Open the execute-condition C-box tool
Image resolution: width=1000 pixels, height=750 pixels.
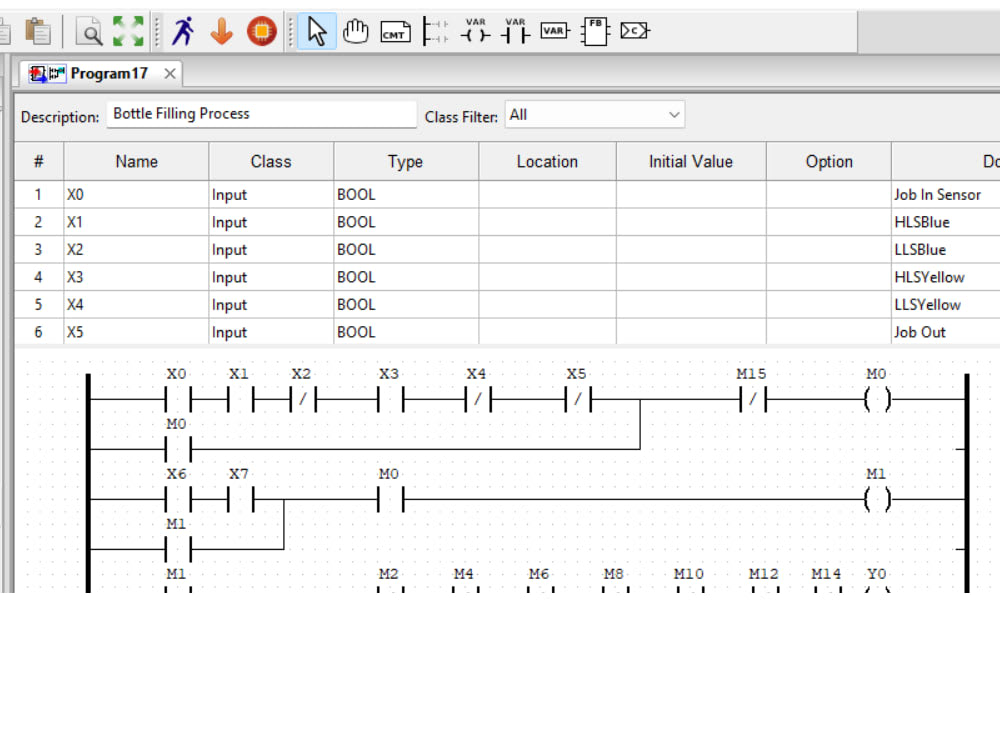pyautogui.click(x=634, y=31)
